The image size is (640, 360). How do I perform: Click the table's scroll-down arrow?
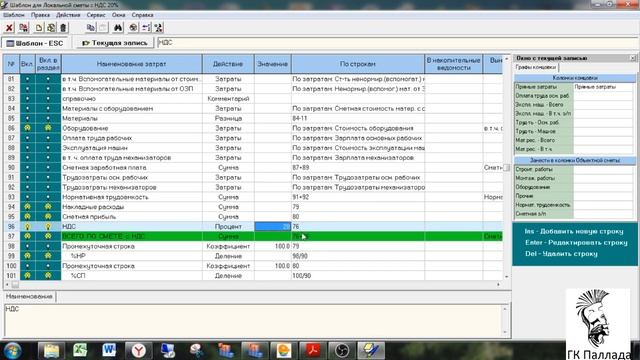[507, 277]
